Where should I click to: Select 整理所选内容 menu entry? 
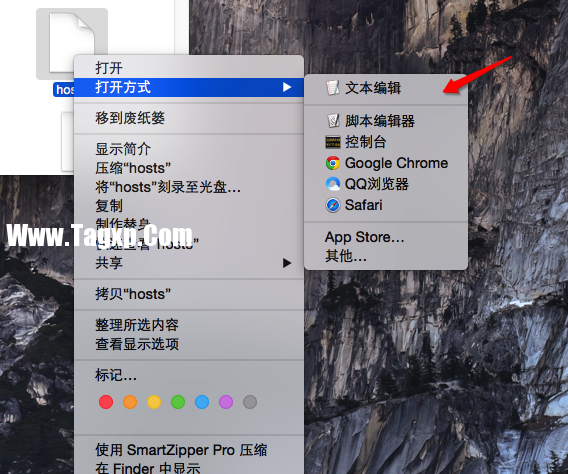point(188,325)
